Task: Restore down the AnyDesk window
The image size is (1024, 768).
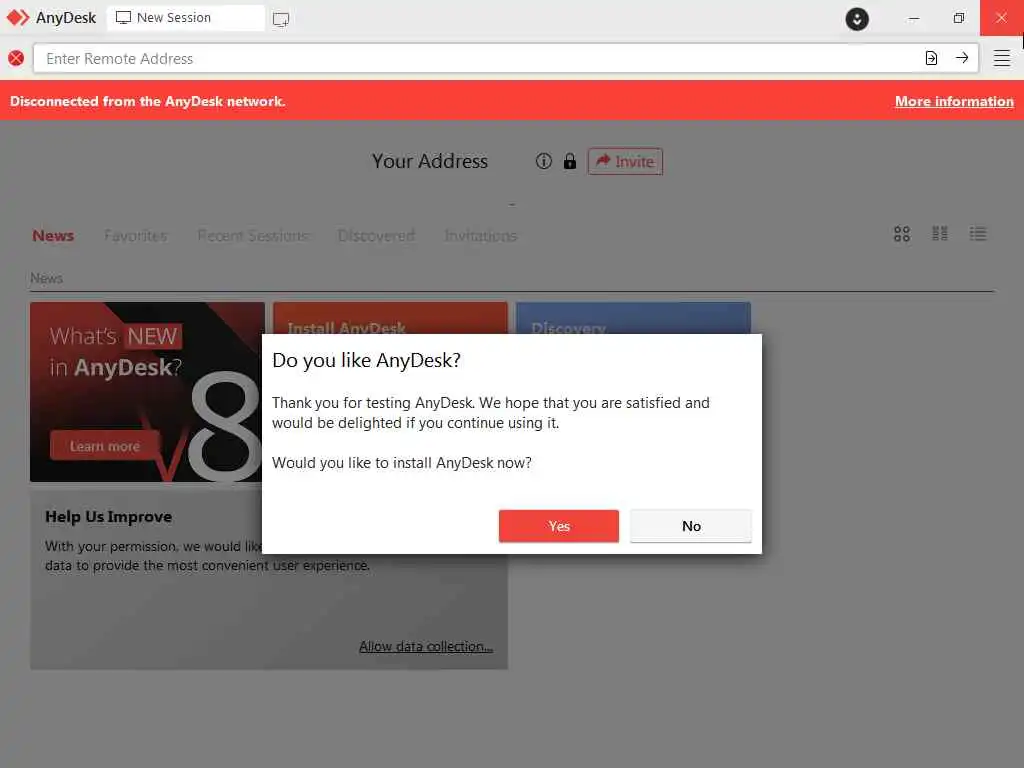Action: coord(958,18)
